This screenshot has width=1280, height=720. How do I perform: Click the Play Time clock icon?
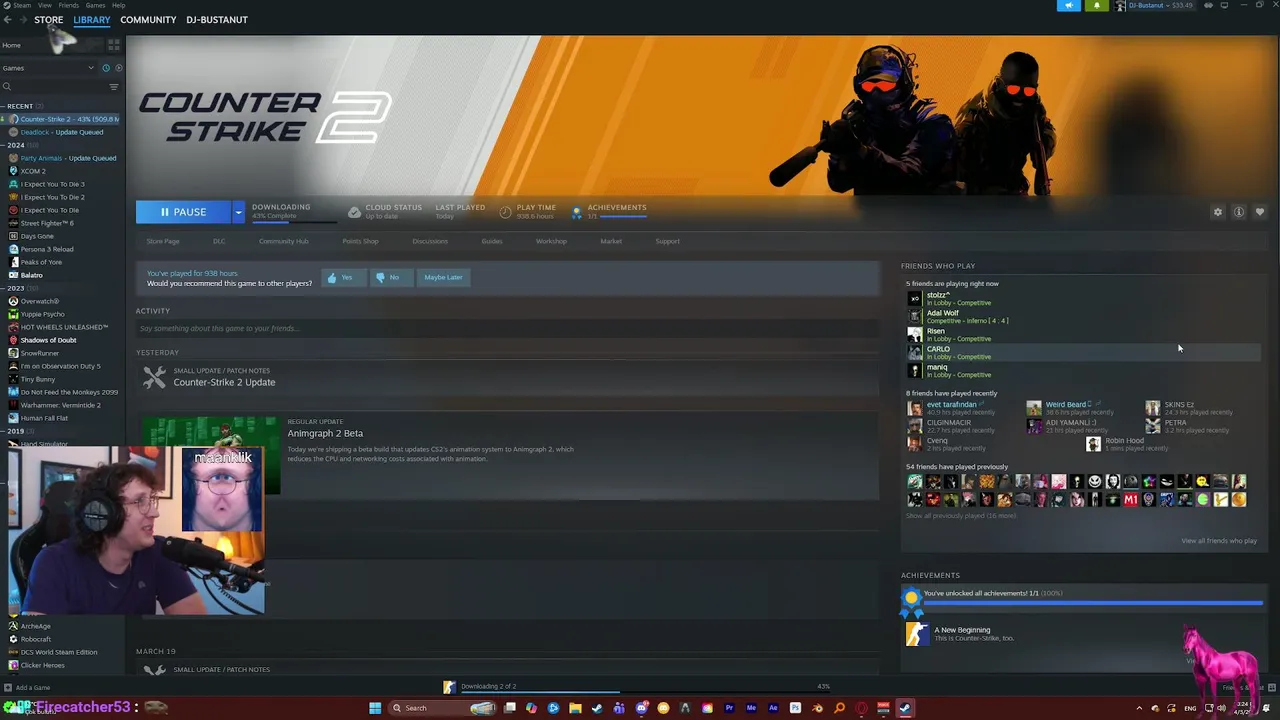click(x=505, y=212)
